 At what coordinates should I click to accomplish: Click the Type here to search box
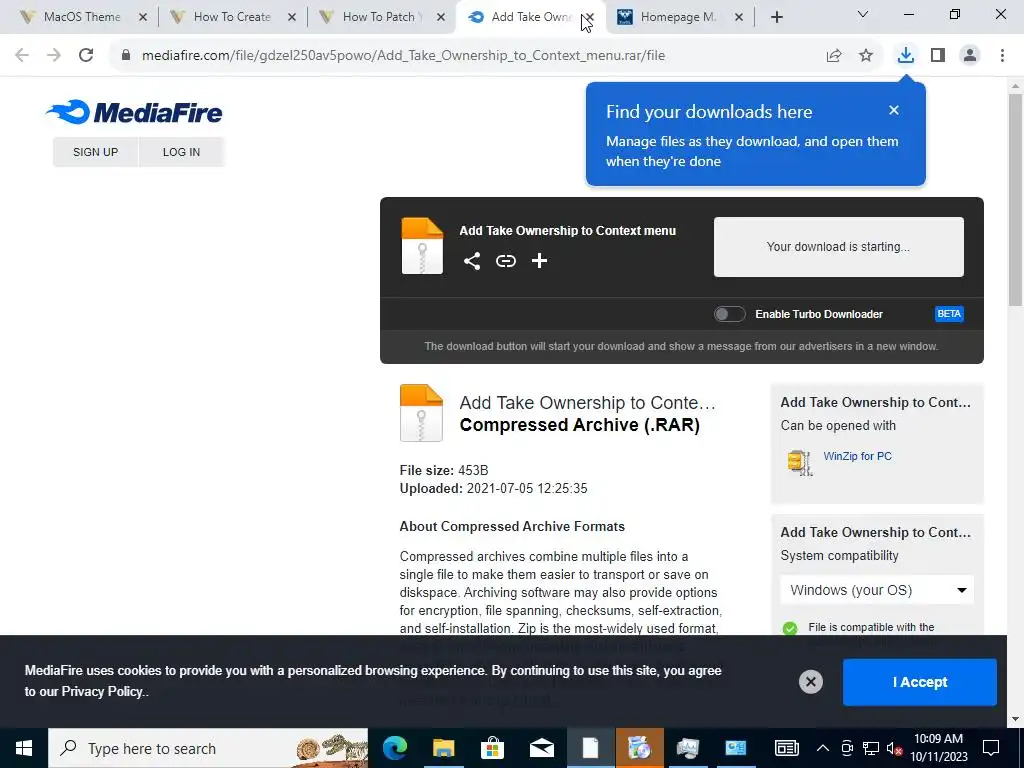coord(208,748)
